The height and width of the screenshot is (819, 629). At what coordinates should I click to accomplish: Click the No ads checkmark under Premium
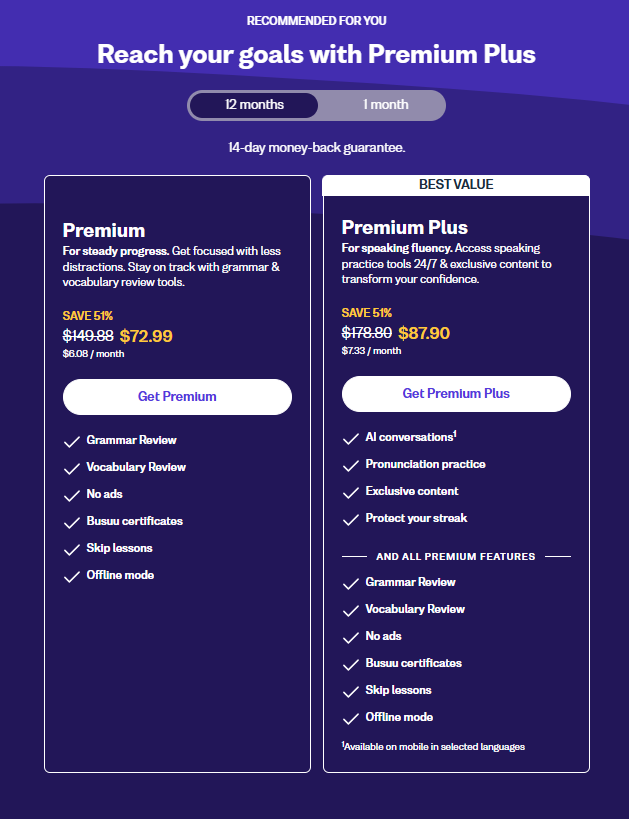click(x=72, y=494)
